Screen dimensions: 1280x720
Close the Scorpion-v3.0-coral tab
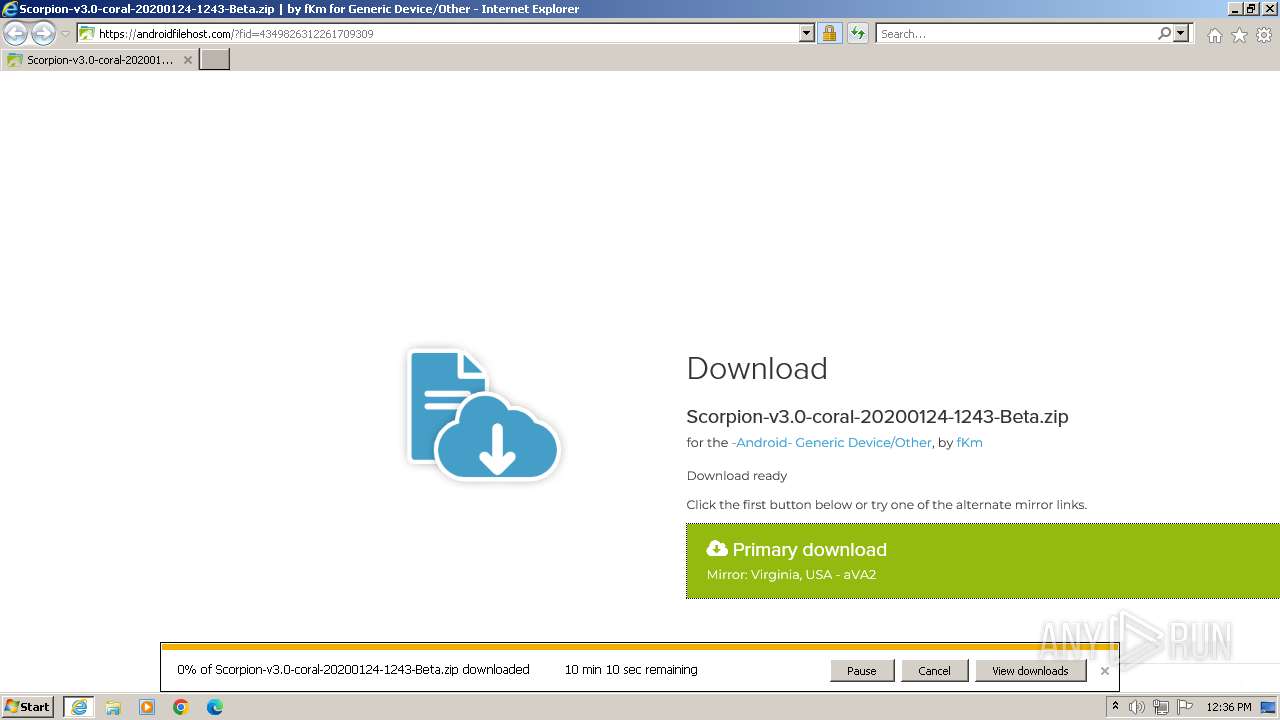tap(187, 60)
